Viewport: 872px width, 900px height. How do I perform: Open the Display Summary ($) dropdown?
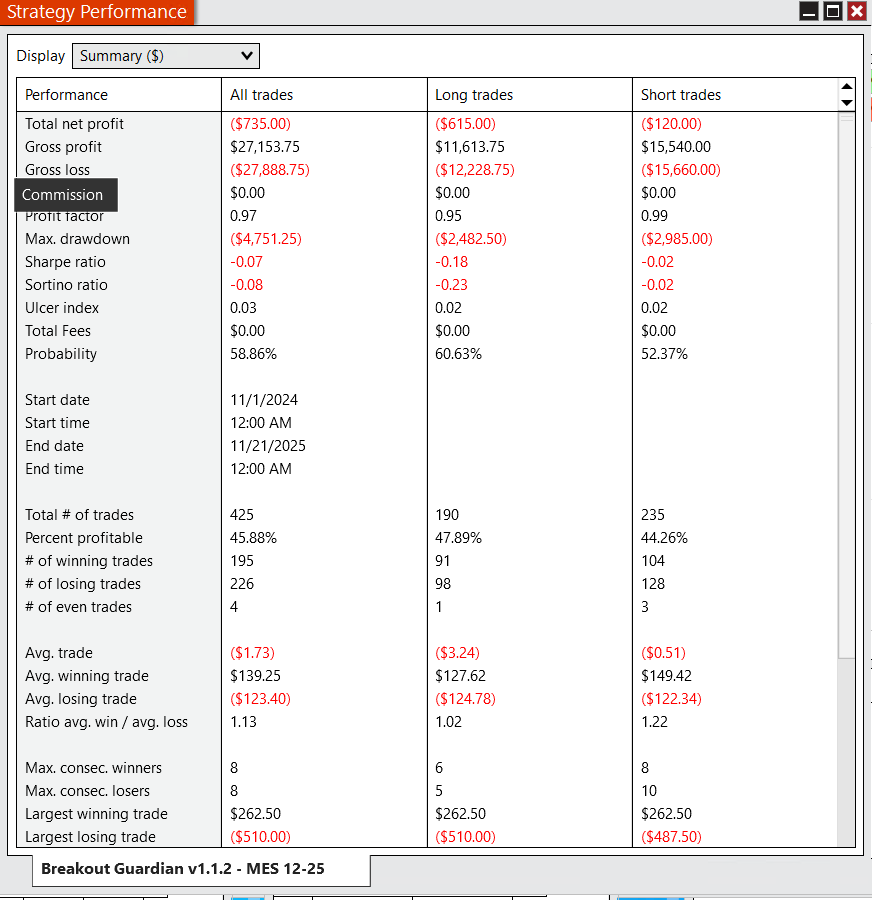pos(166,56)
